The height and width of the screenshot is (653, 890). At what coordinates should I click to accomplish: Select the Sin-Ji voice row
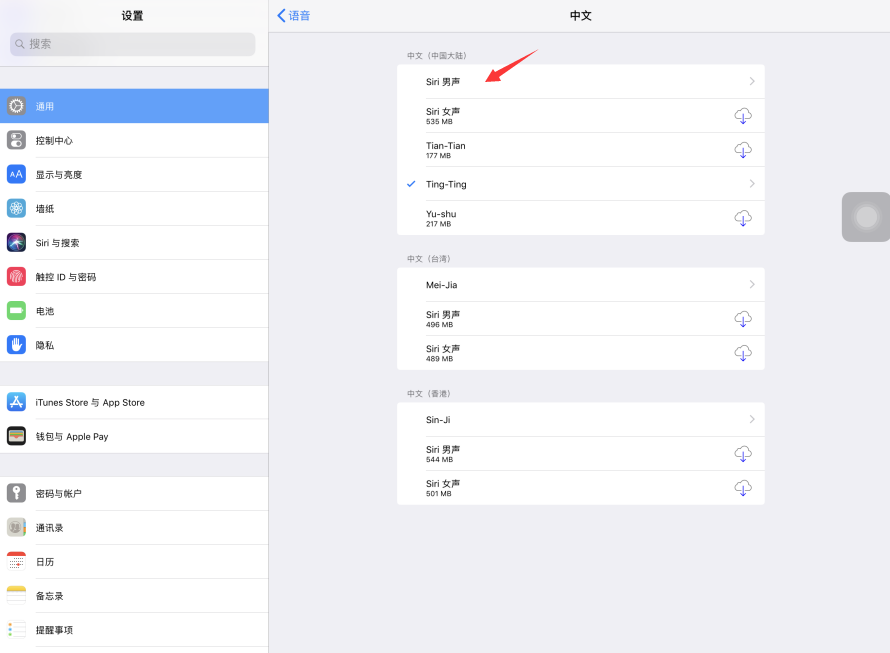[581, 419]
